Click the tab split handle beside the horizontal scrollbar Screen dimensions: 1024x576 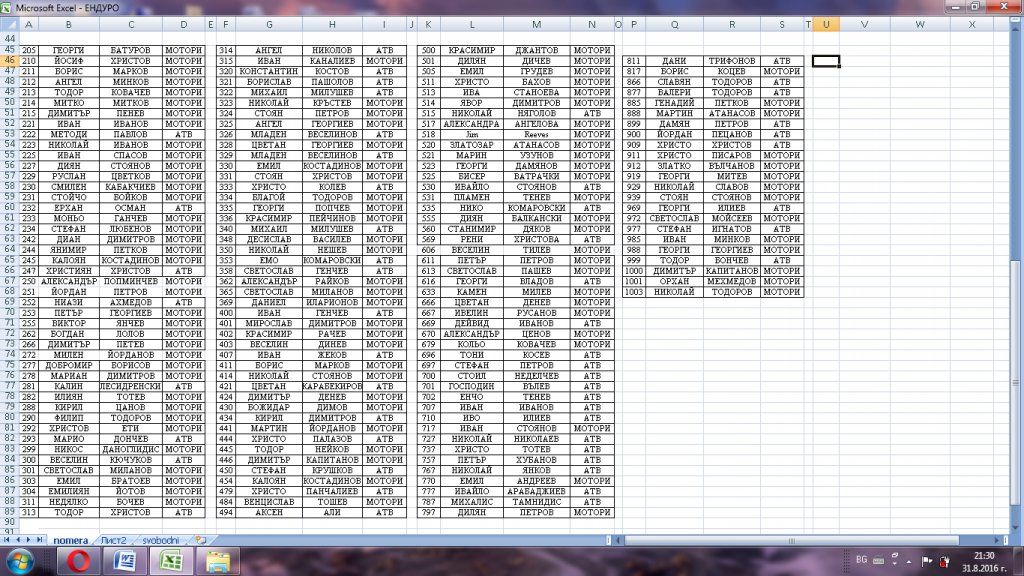pyautogui.click(x=609, y=540)
